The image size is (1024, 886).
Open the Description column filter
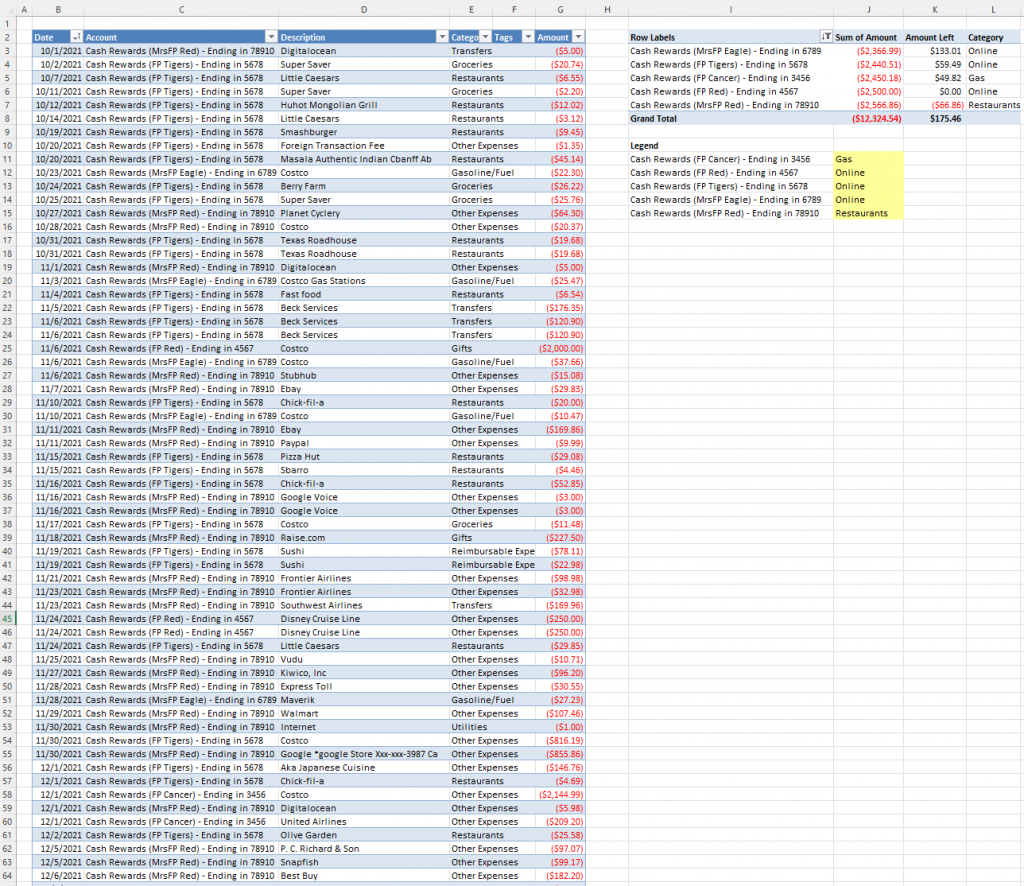[x=441, y=37]
